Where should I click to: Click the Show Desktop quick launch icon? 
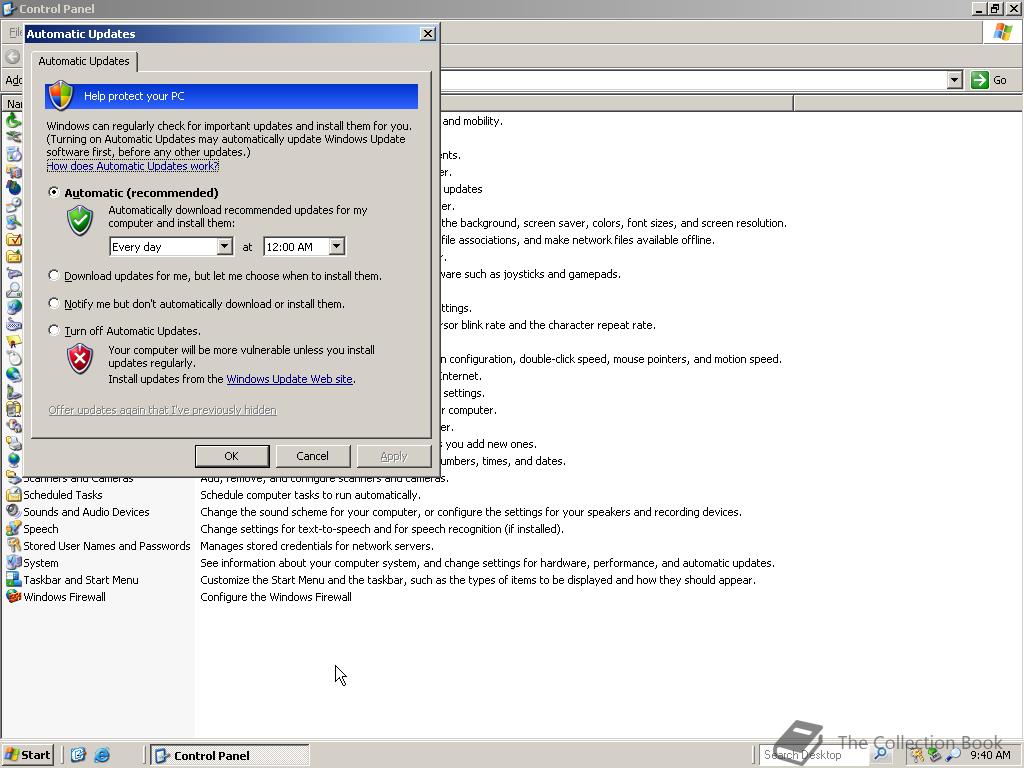point(78,755)
